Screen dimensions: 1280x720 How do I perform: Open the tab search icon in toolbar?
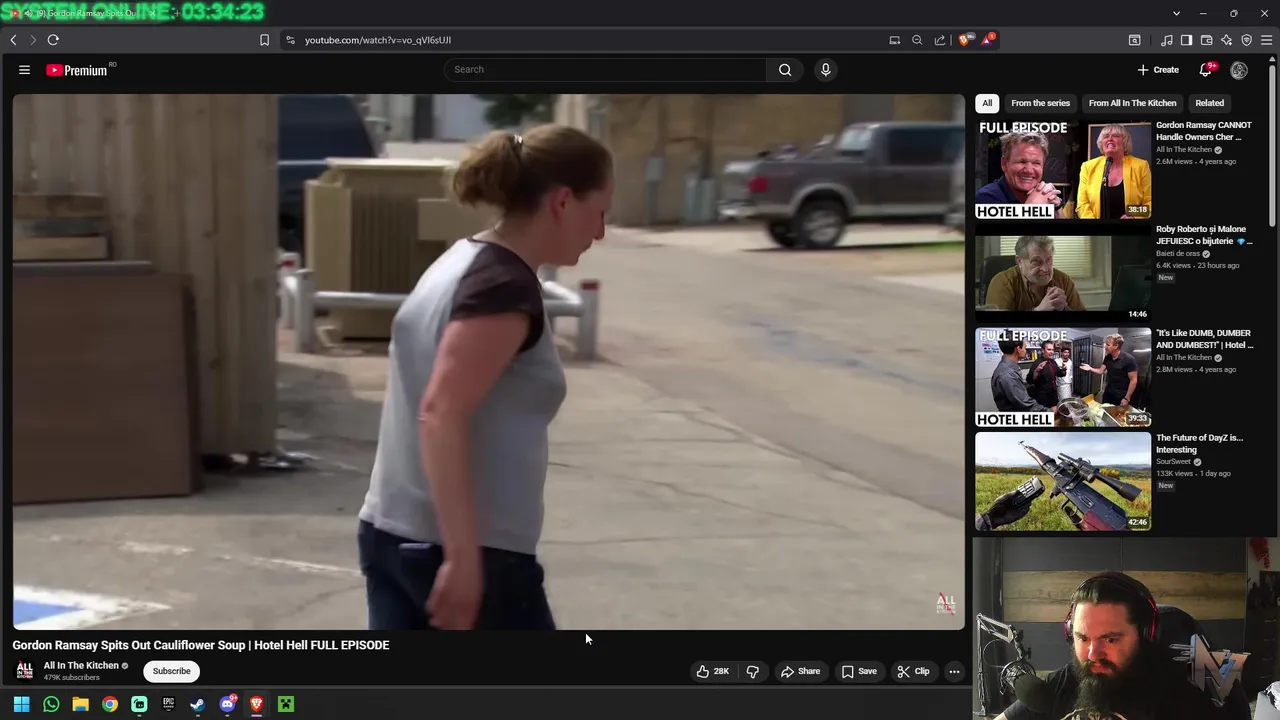(x=1134, y=40)
